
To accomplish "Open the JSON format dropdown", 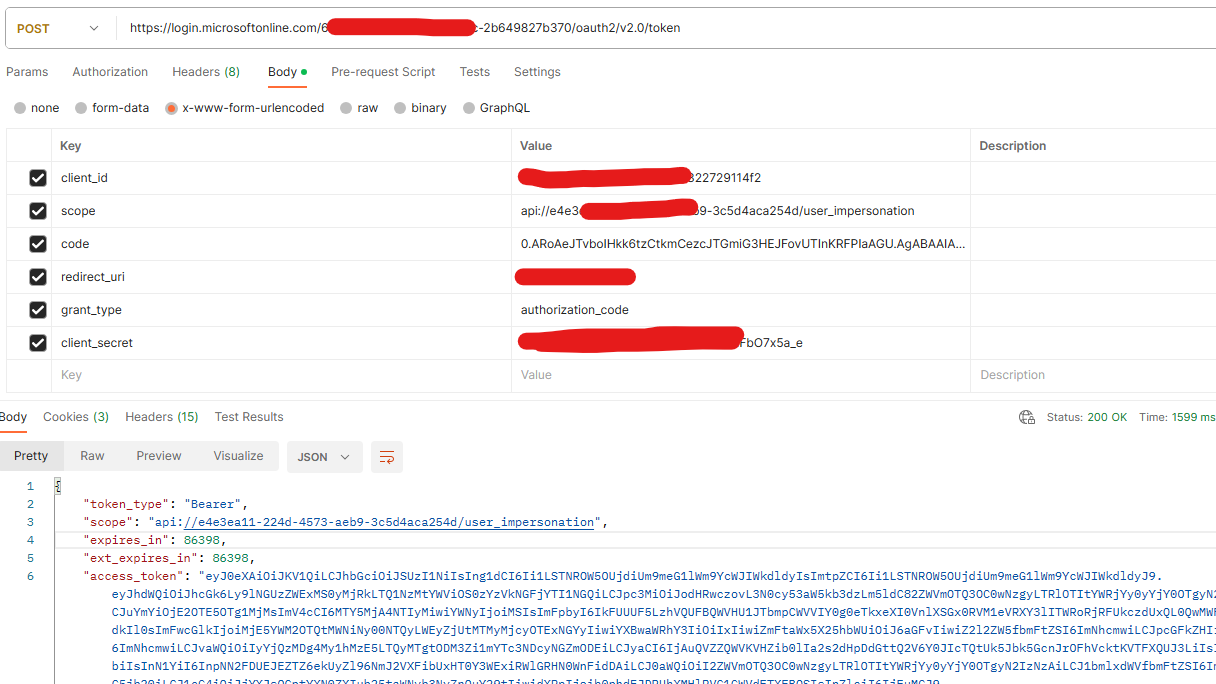I will point(324,456).
